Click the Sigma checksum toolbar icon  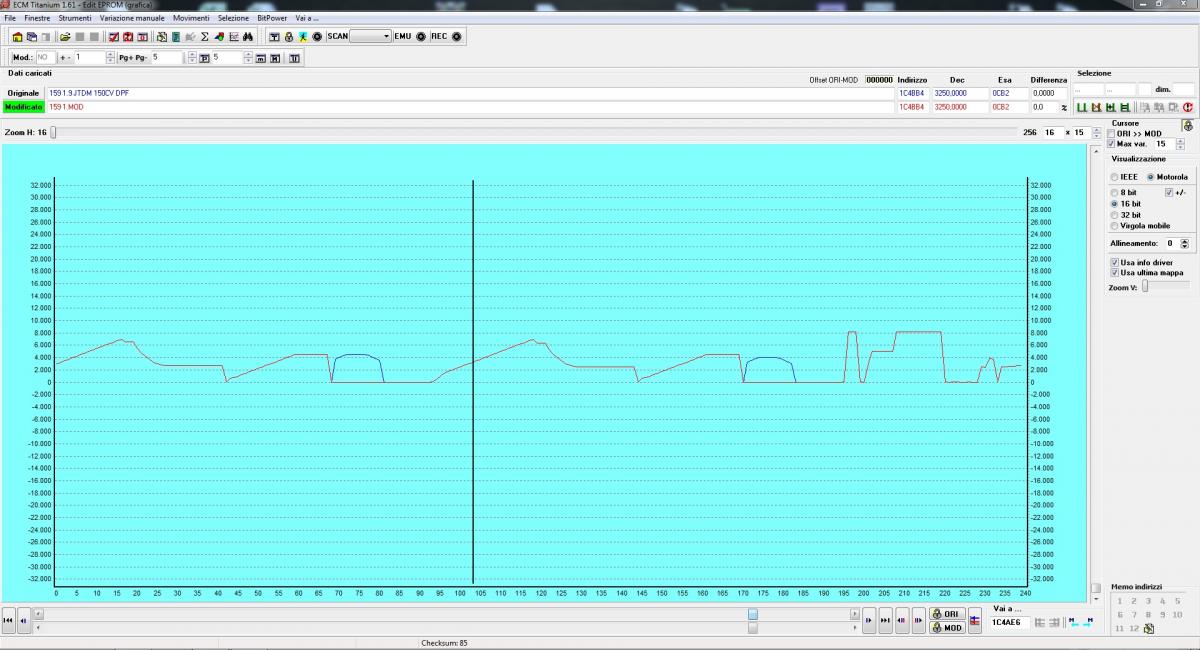[205, 37]
